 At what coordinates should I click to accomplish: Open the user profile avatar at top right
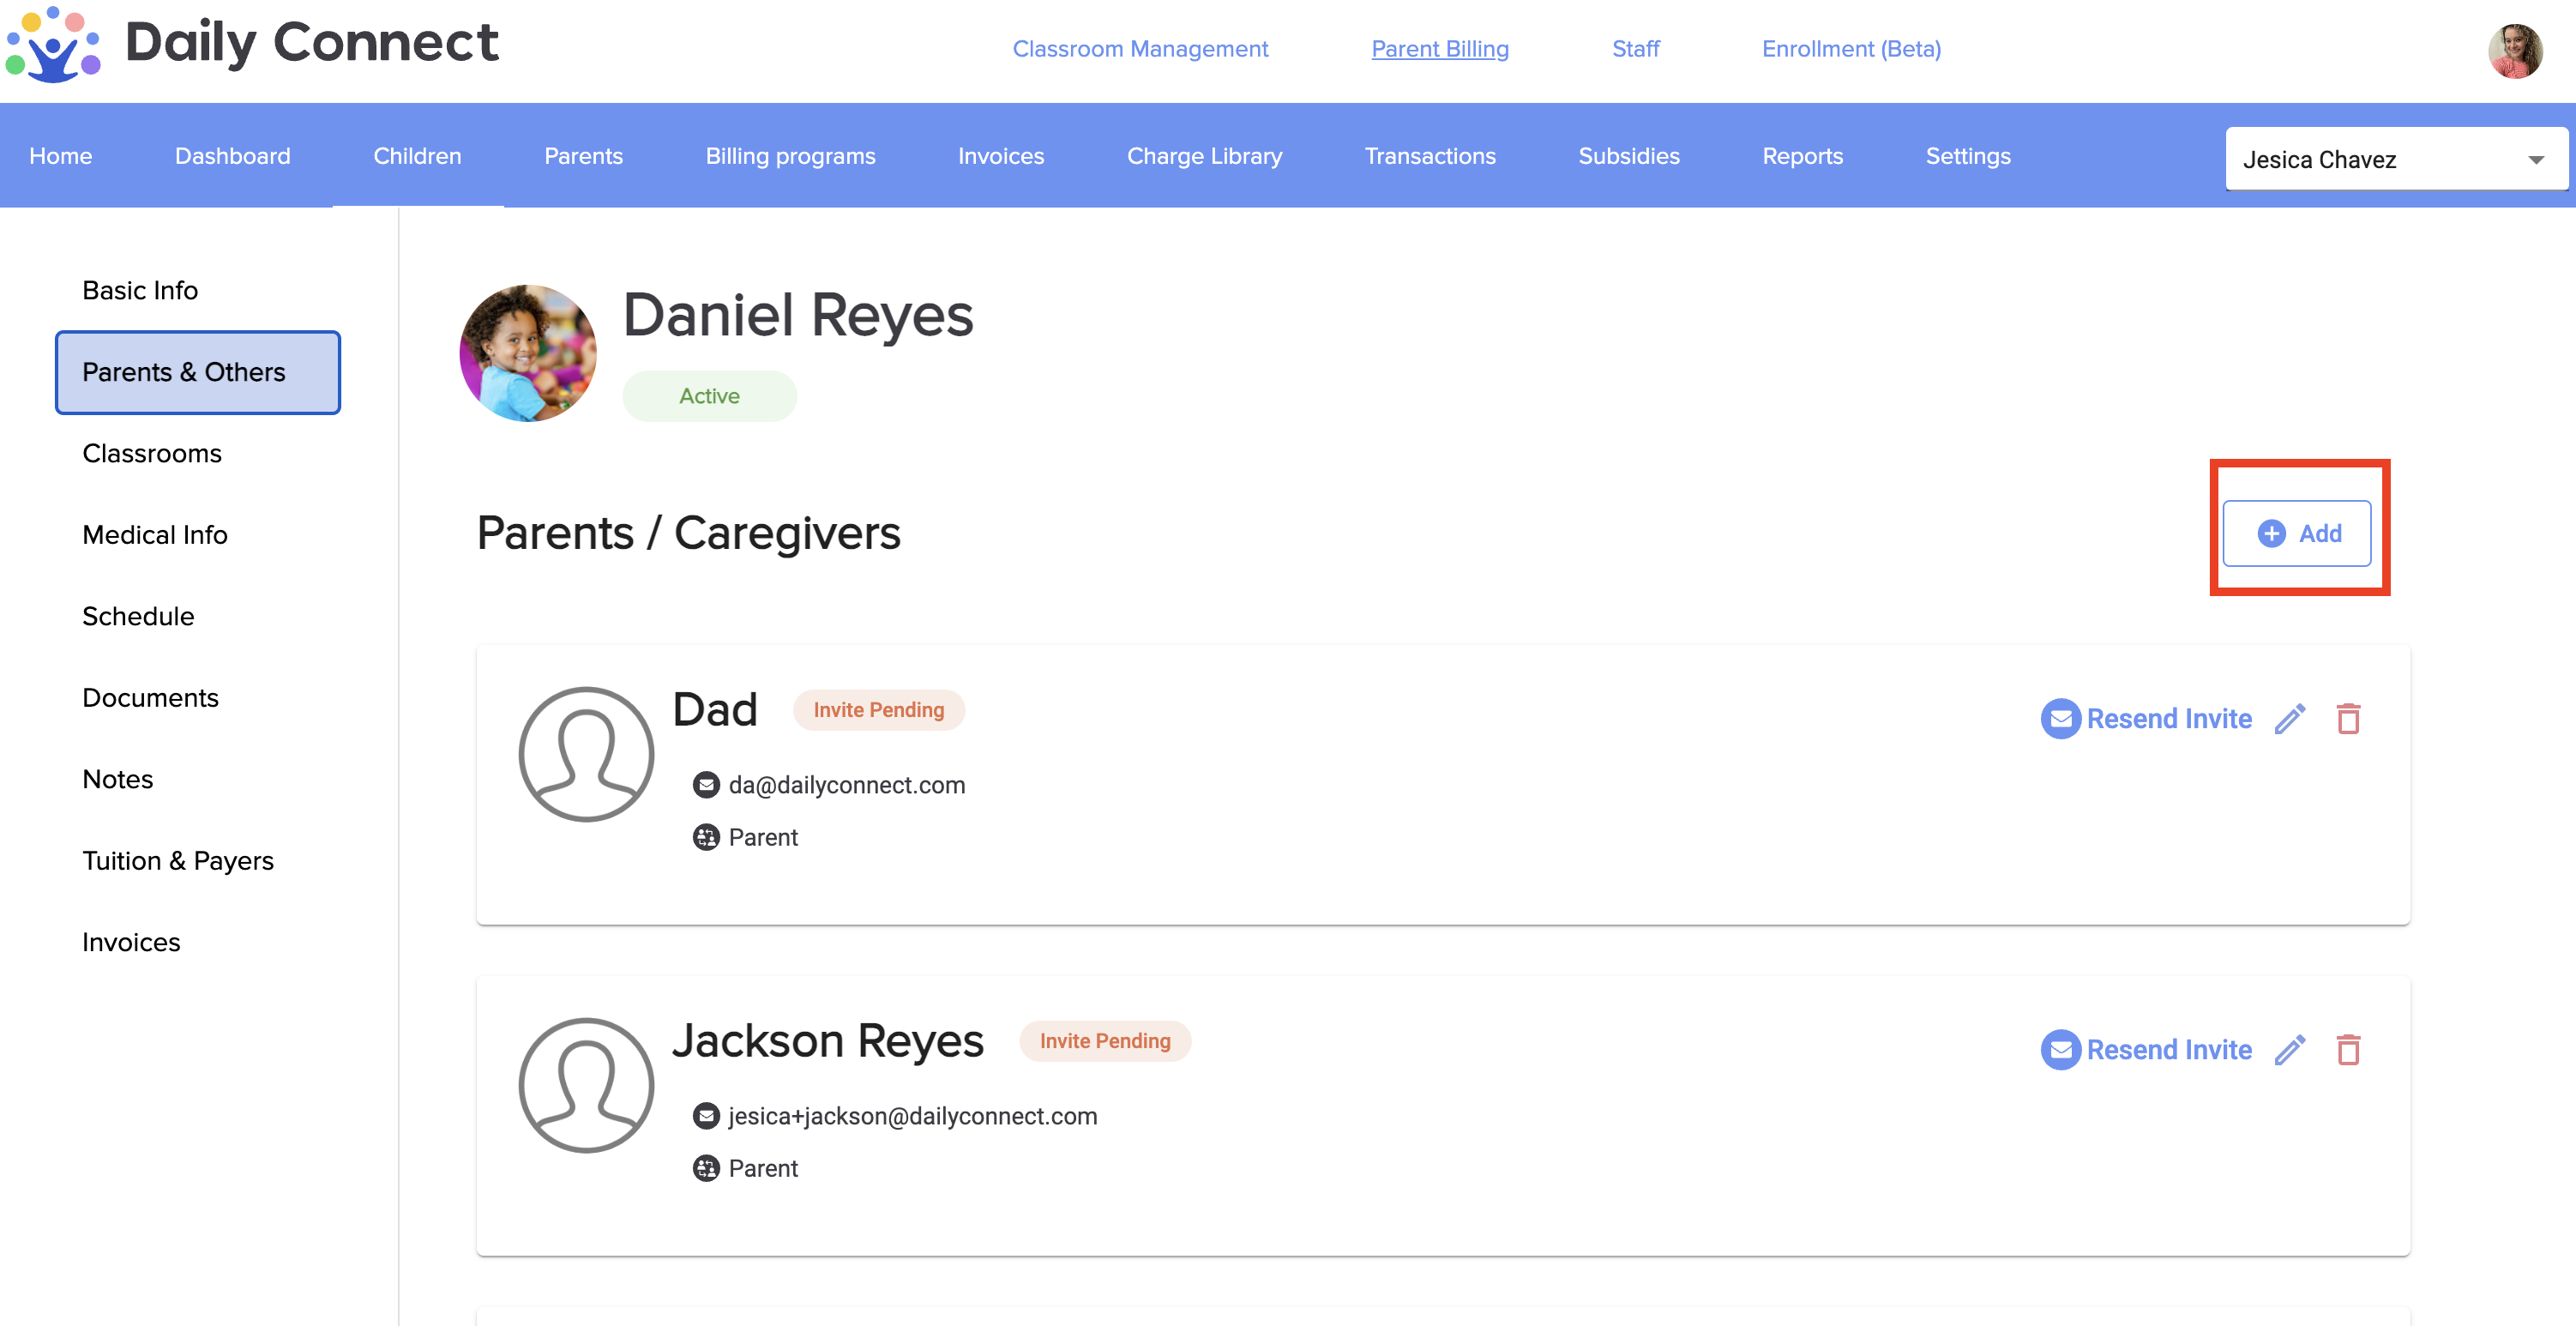[2514, 51]
